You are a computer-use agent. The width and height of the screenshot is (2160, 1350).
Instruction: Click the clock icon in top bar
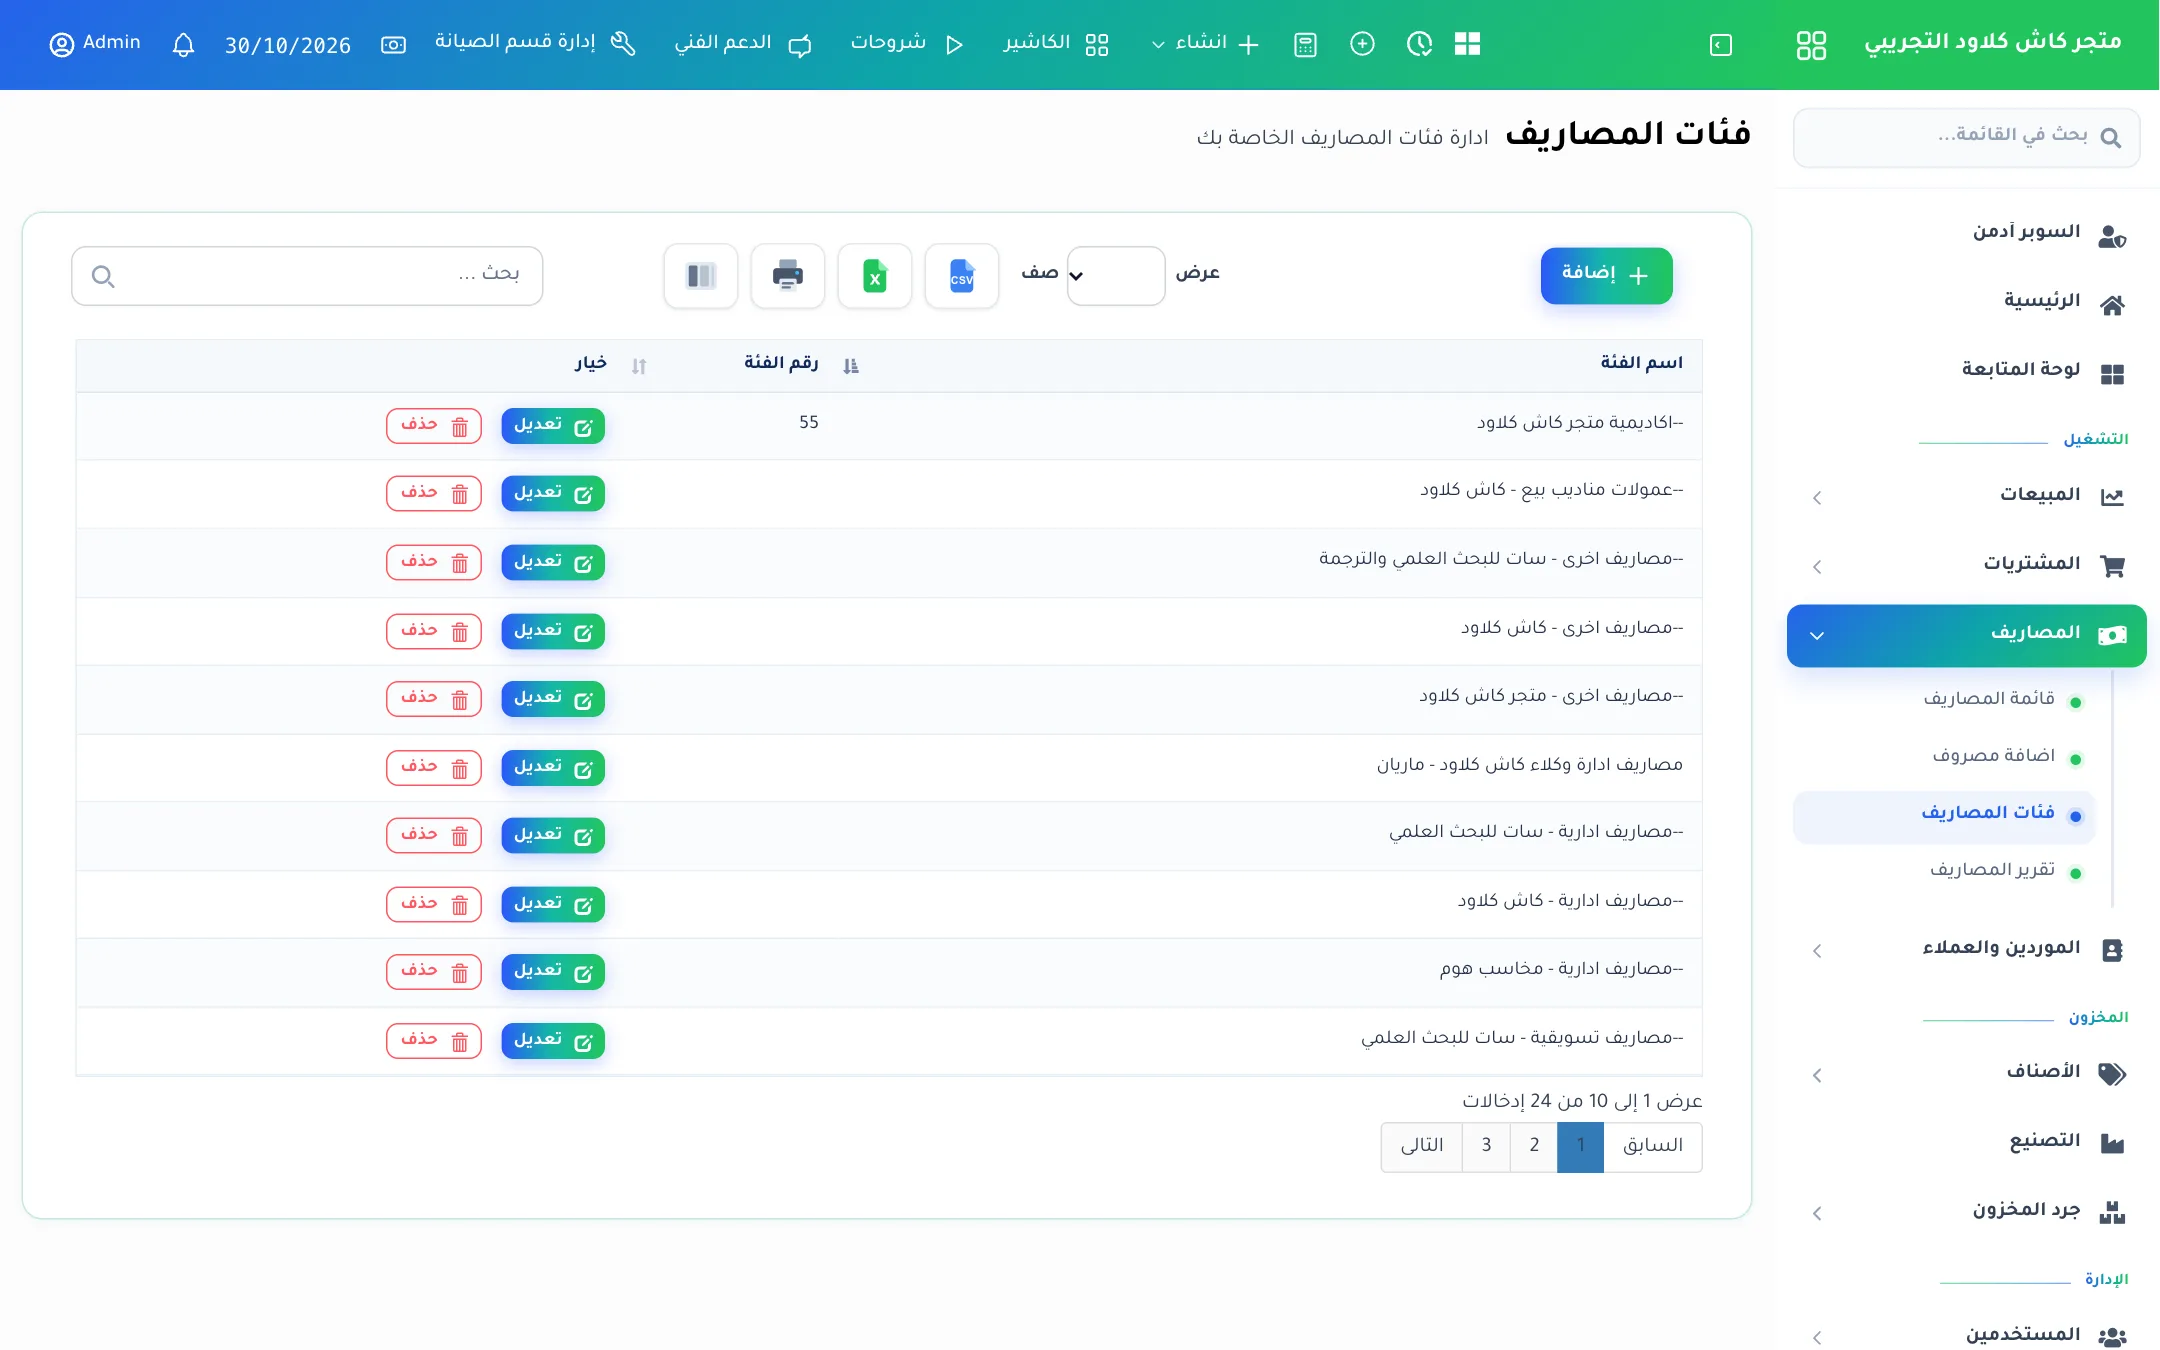click(1419, 44)
